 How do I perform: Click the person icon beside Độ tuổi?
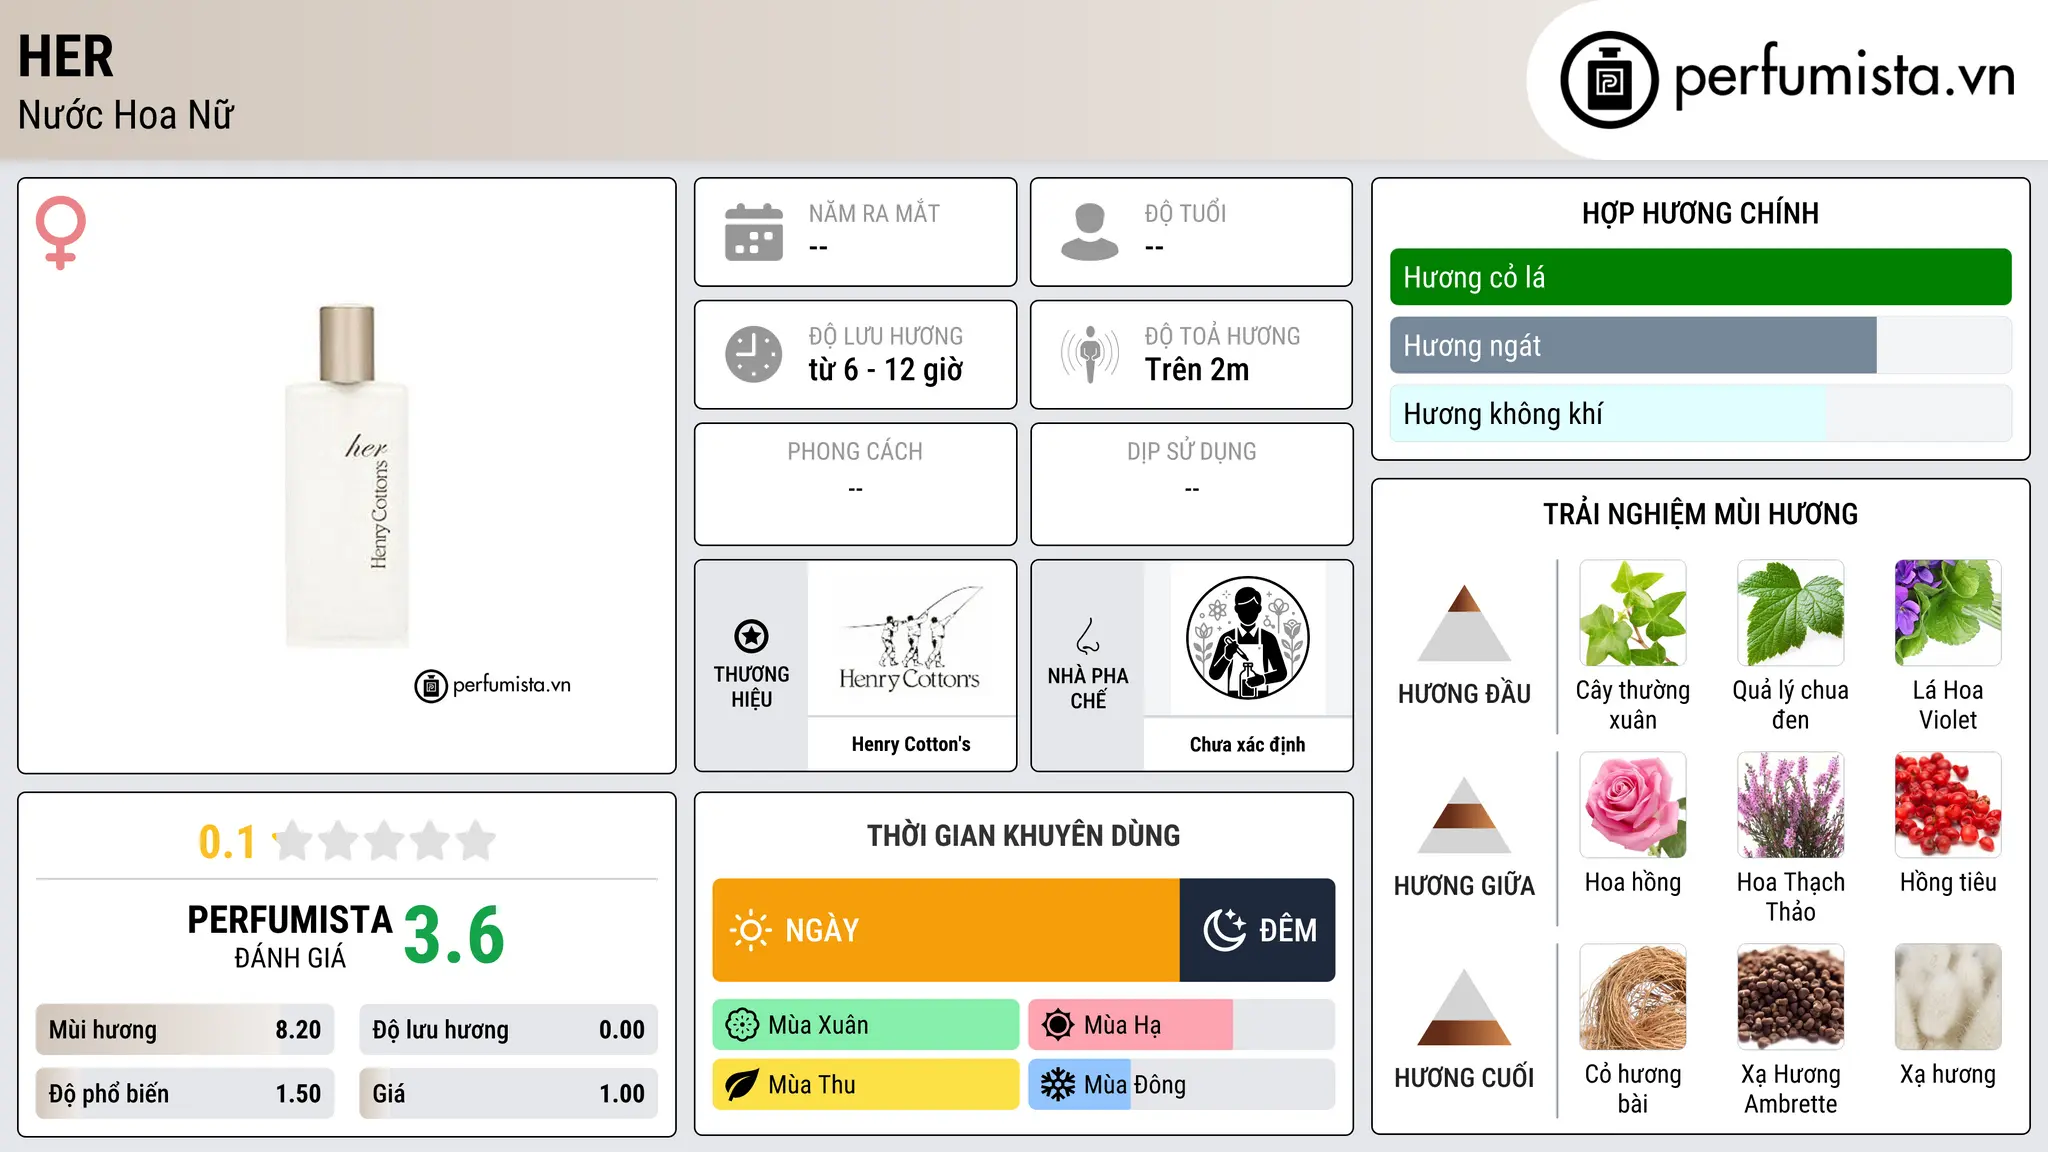[1090, 232]
